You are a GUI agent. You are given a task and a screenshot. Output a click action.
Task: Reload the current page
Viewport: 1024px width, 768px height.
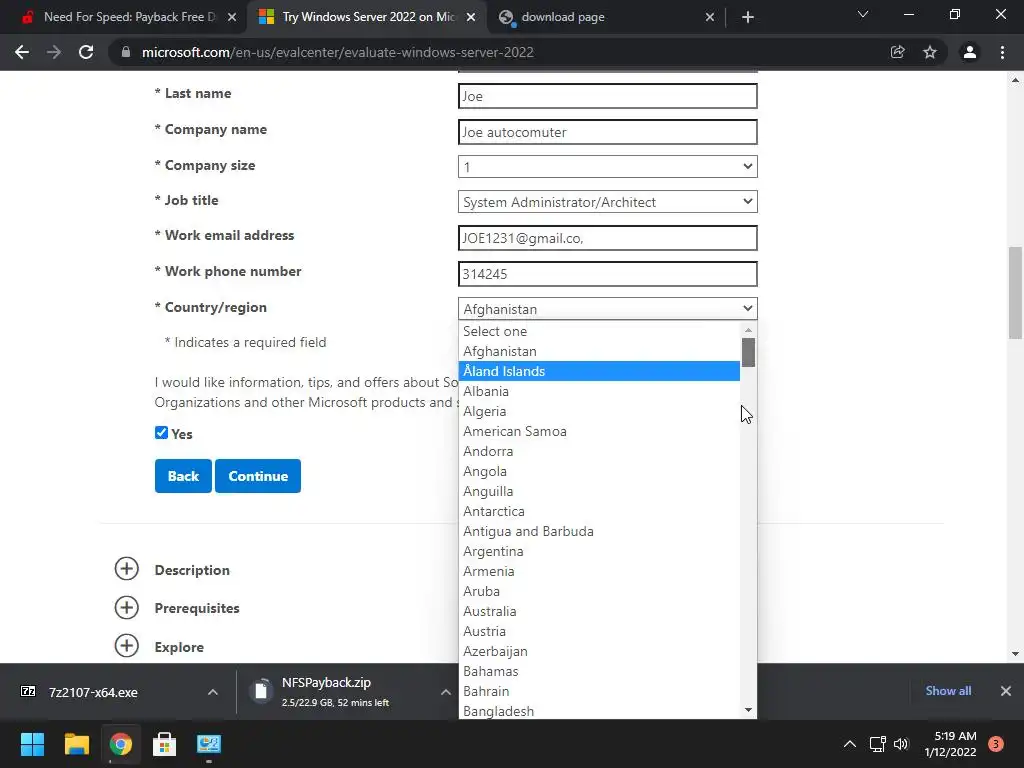point(86,52)
